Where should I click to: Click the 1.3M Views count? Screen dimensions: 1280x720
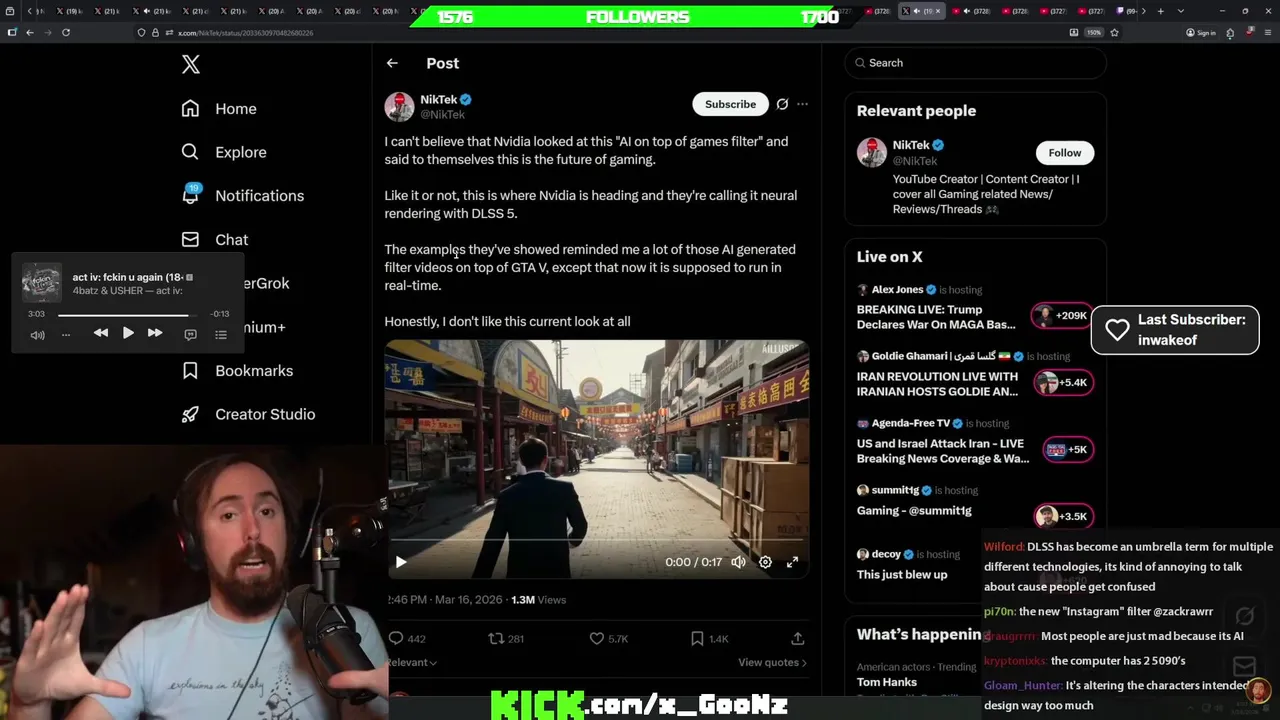tap(538, 600)
